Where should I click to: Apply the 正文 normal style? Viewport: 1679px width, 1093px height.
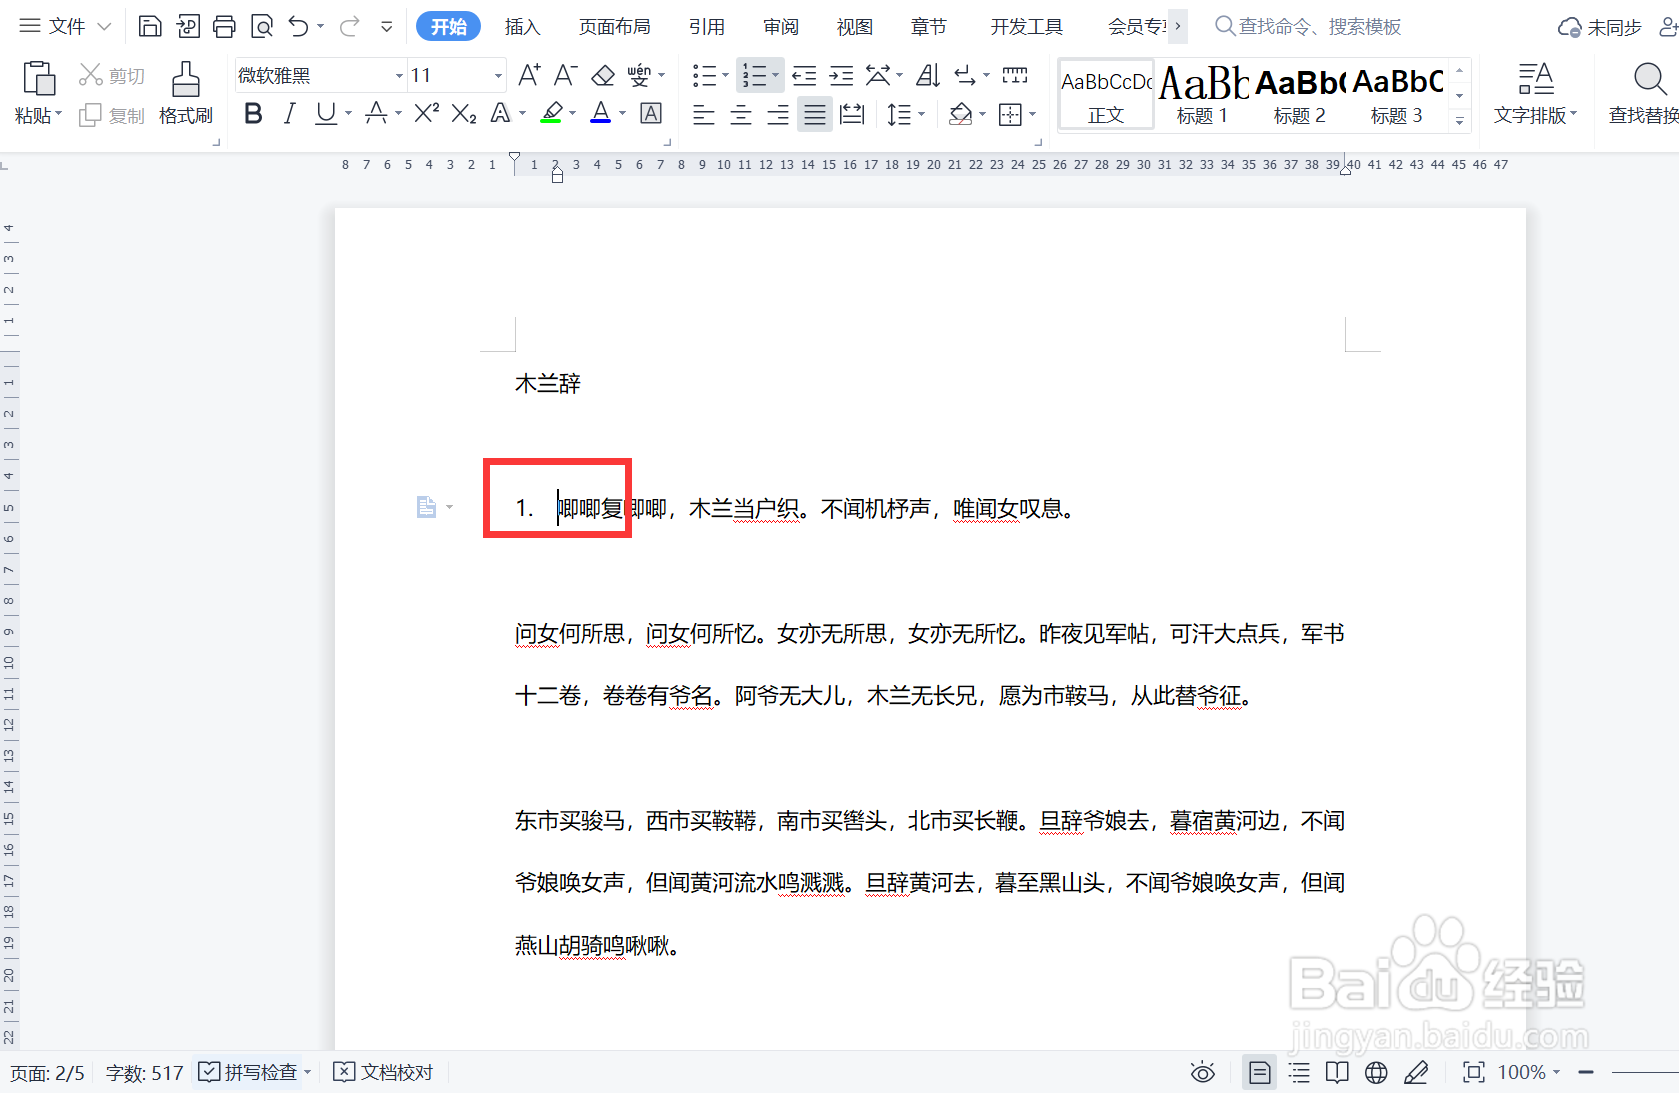coord(1106,95)
